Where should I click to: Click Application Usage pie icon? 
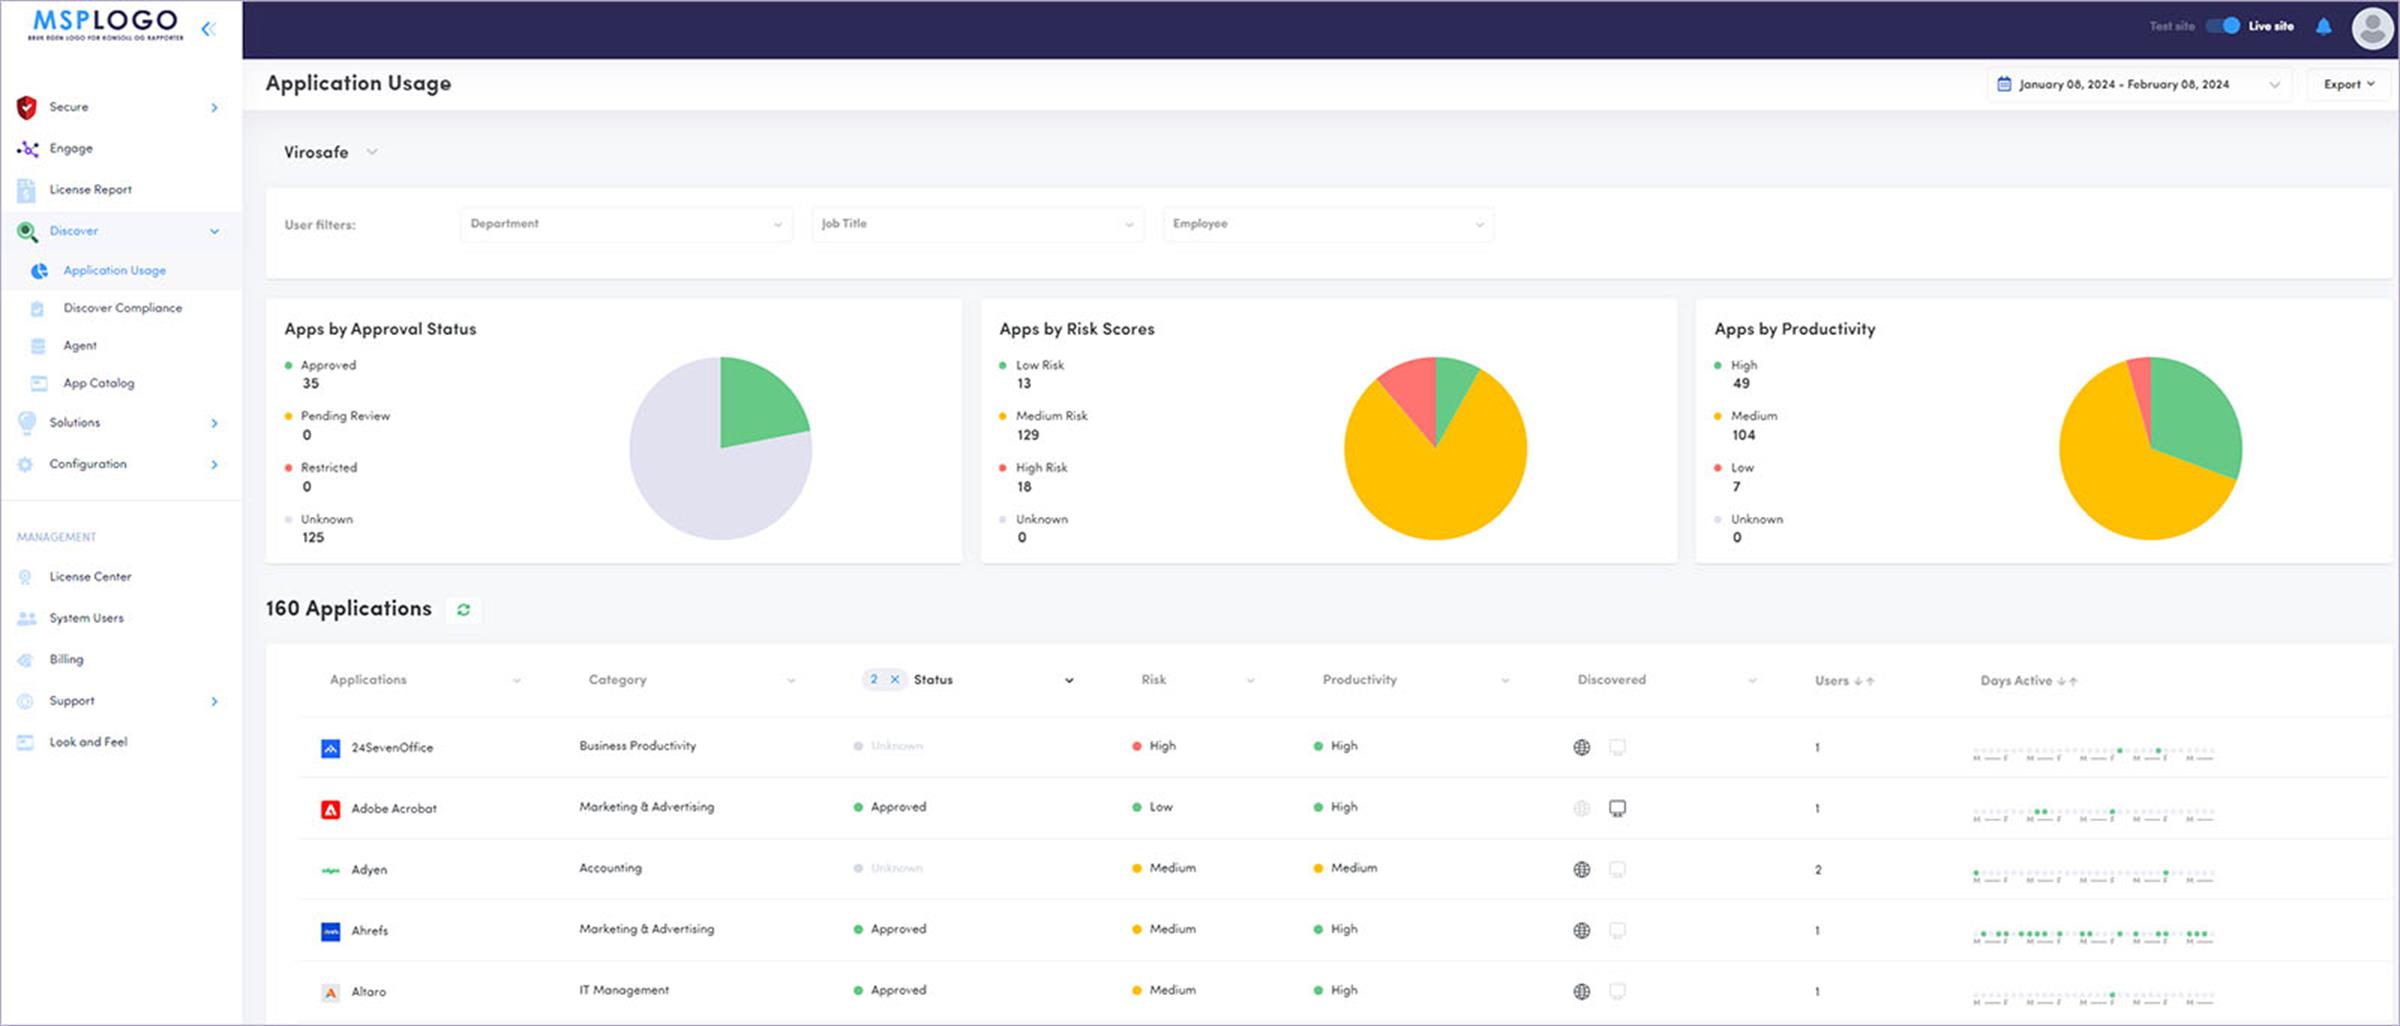click(x=40, y=271)
